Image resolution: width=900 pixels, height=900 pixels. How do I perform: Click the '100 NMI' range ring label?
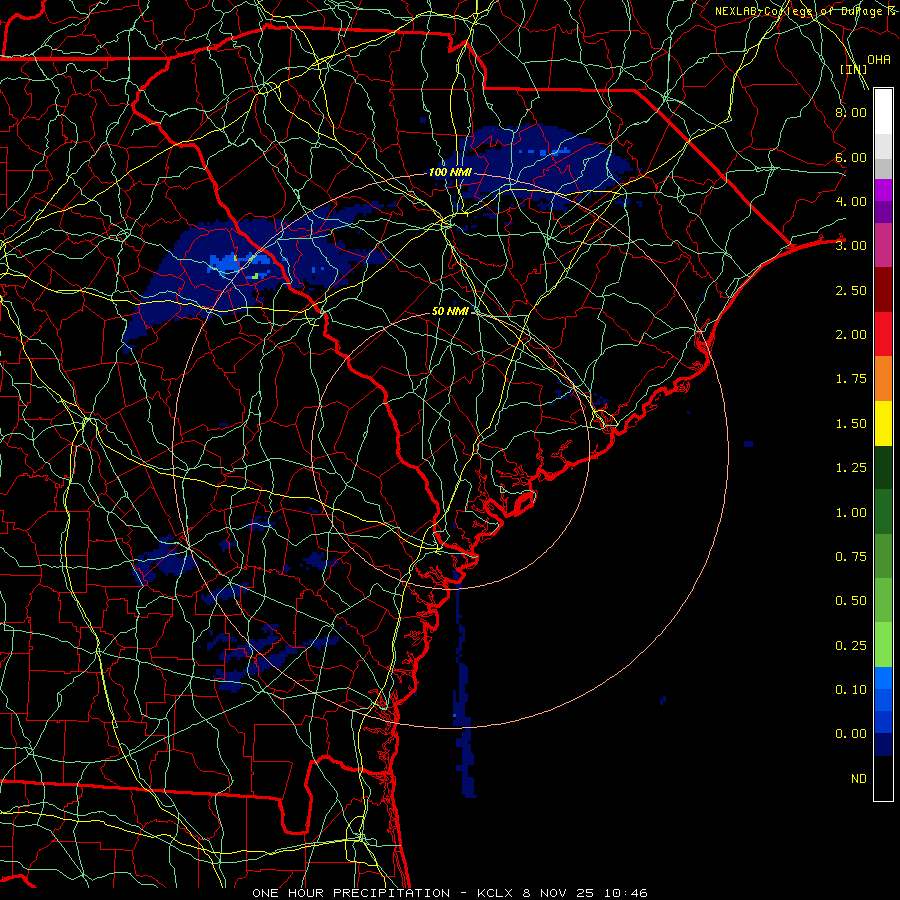click(450, 172)
